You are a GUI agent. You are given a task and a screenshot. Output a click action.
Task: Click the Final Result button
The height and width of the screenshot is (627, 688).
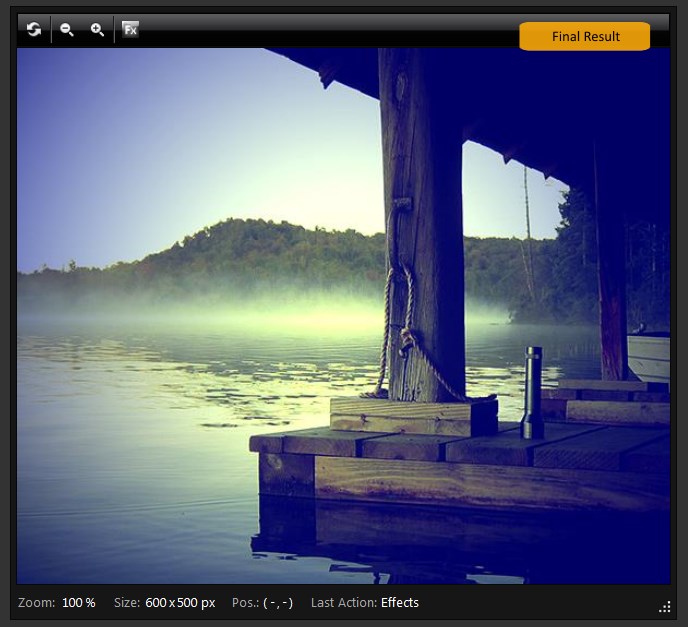coord(584,36)
